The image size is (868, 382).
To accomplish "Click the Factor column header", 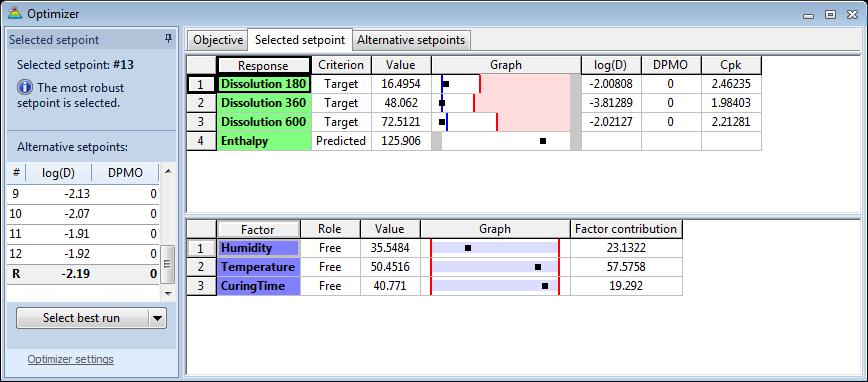I will 258,229.
